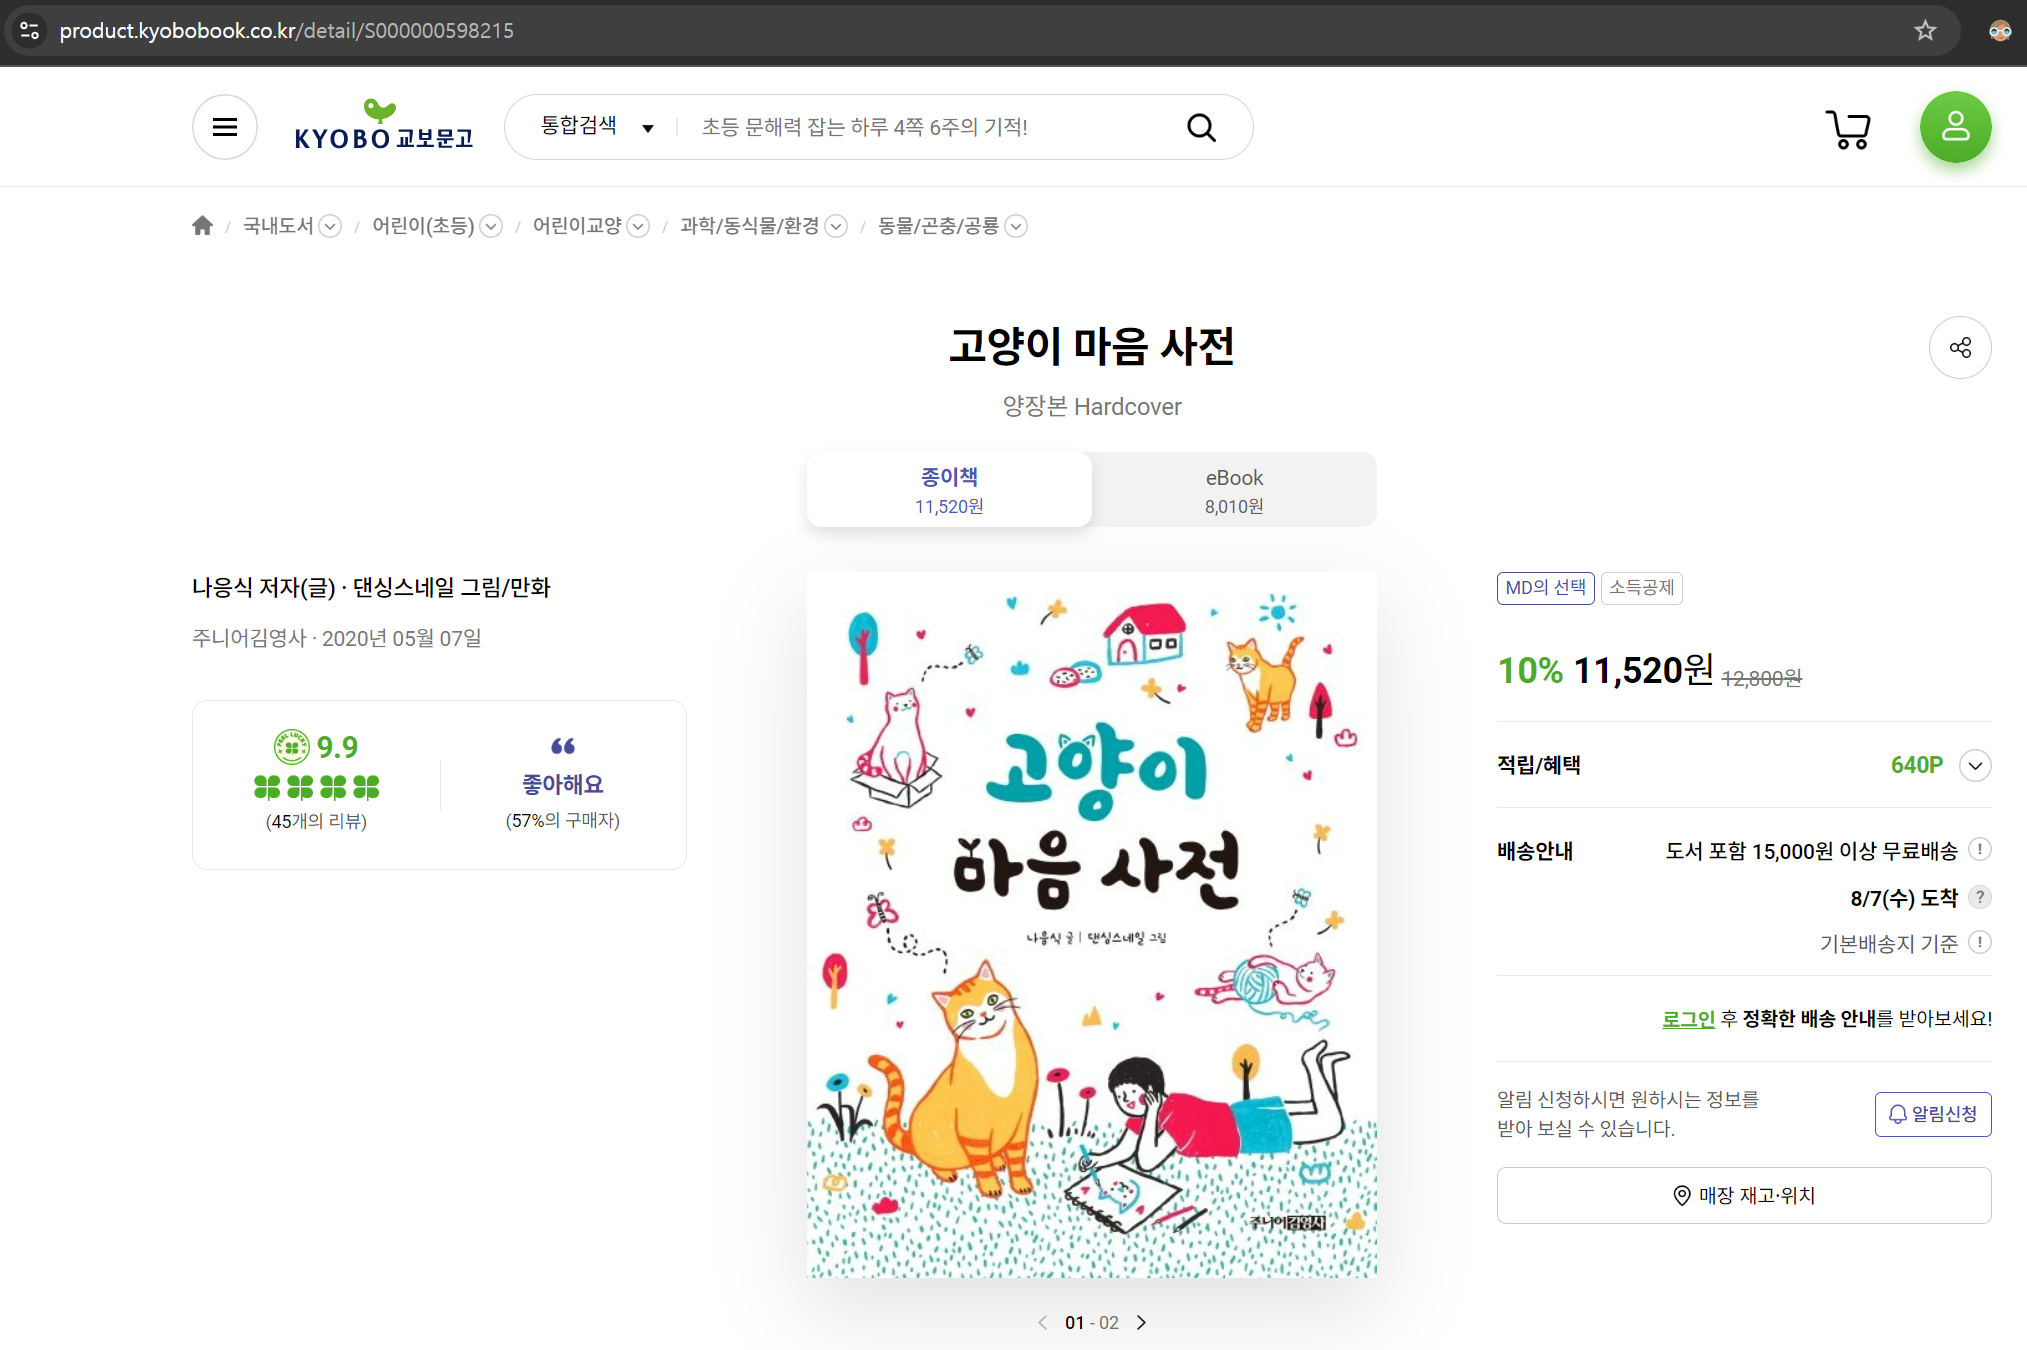
Task: Click the 10% discount rate text
Action: point(1529,670)
